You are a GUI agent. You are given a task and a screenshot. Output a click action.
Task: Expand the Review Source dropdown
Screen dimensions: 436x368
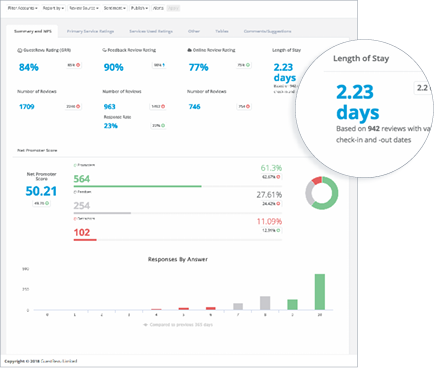84,8
